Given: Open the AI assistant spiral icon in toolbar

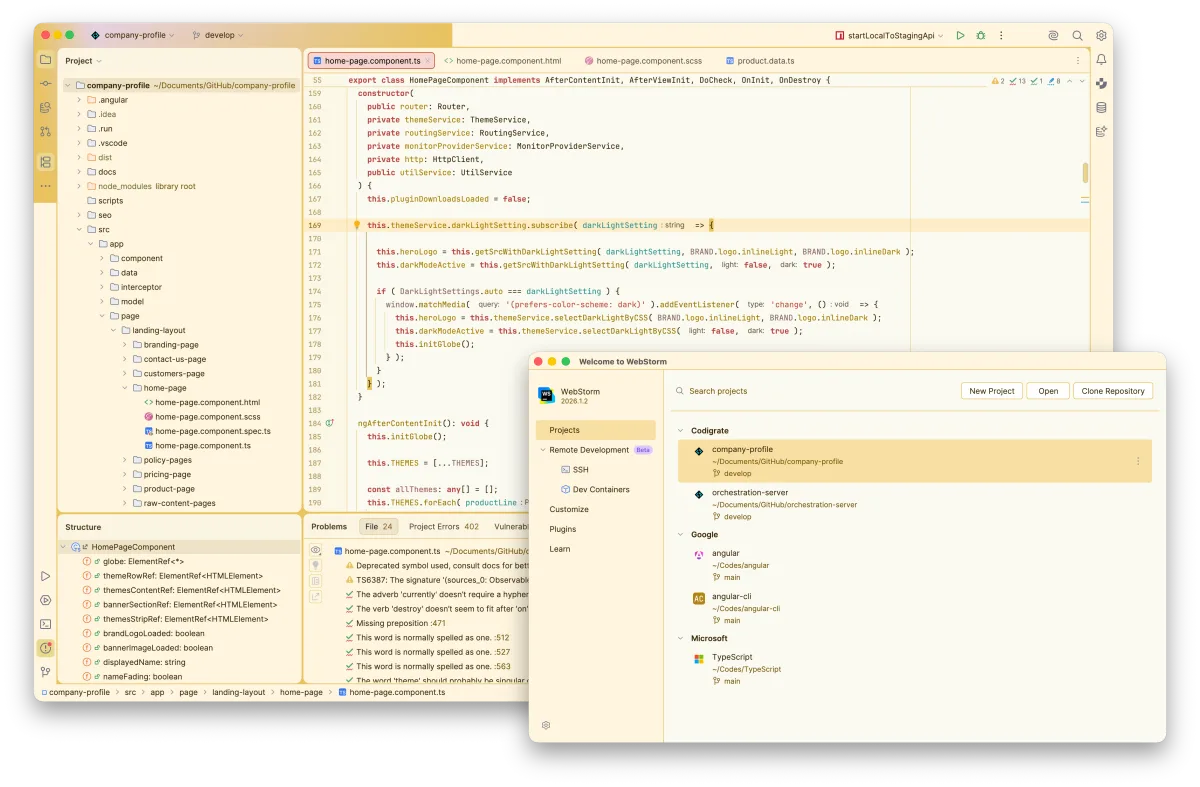Looking at the screenshot, I should (1053, 35).
